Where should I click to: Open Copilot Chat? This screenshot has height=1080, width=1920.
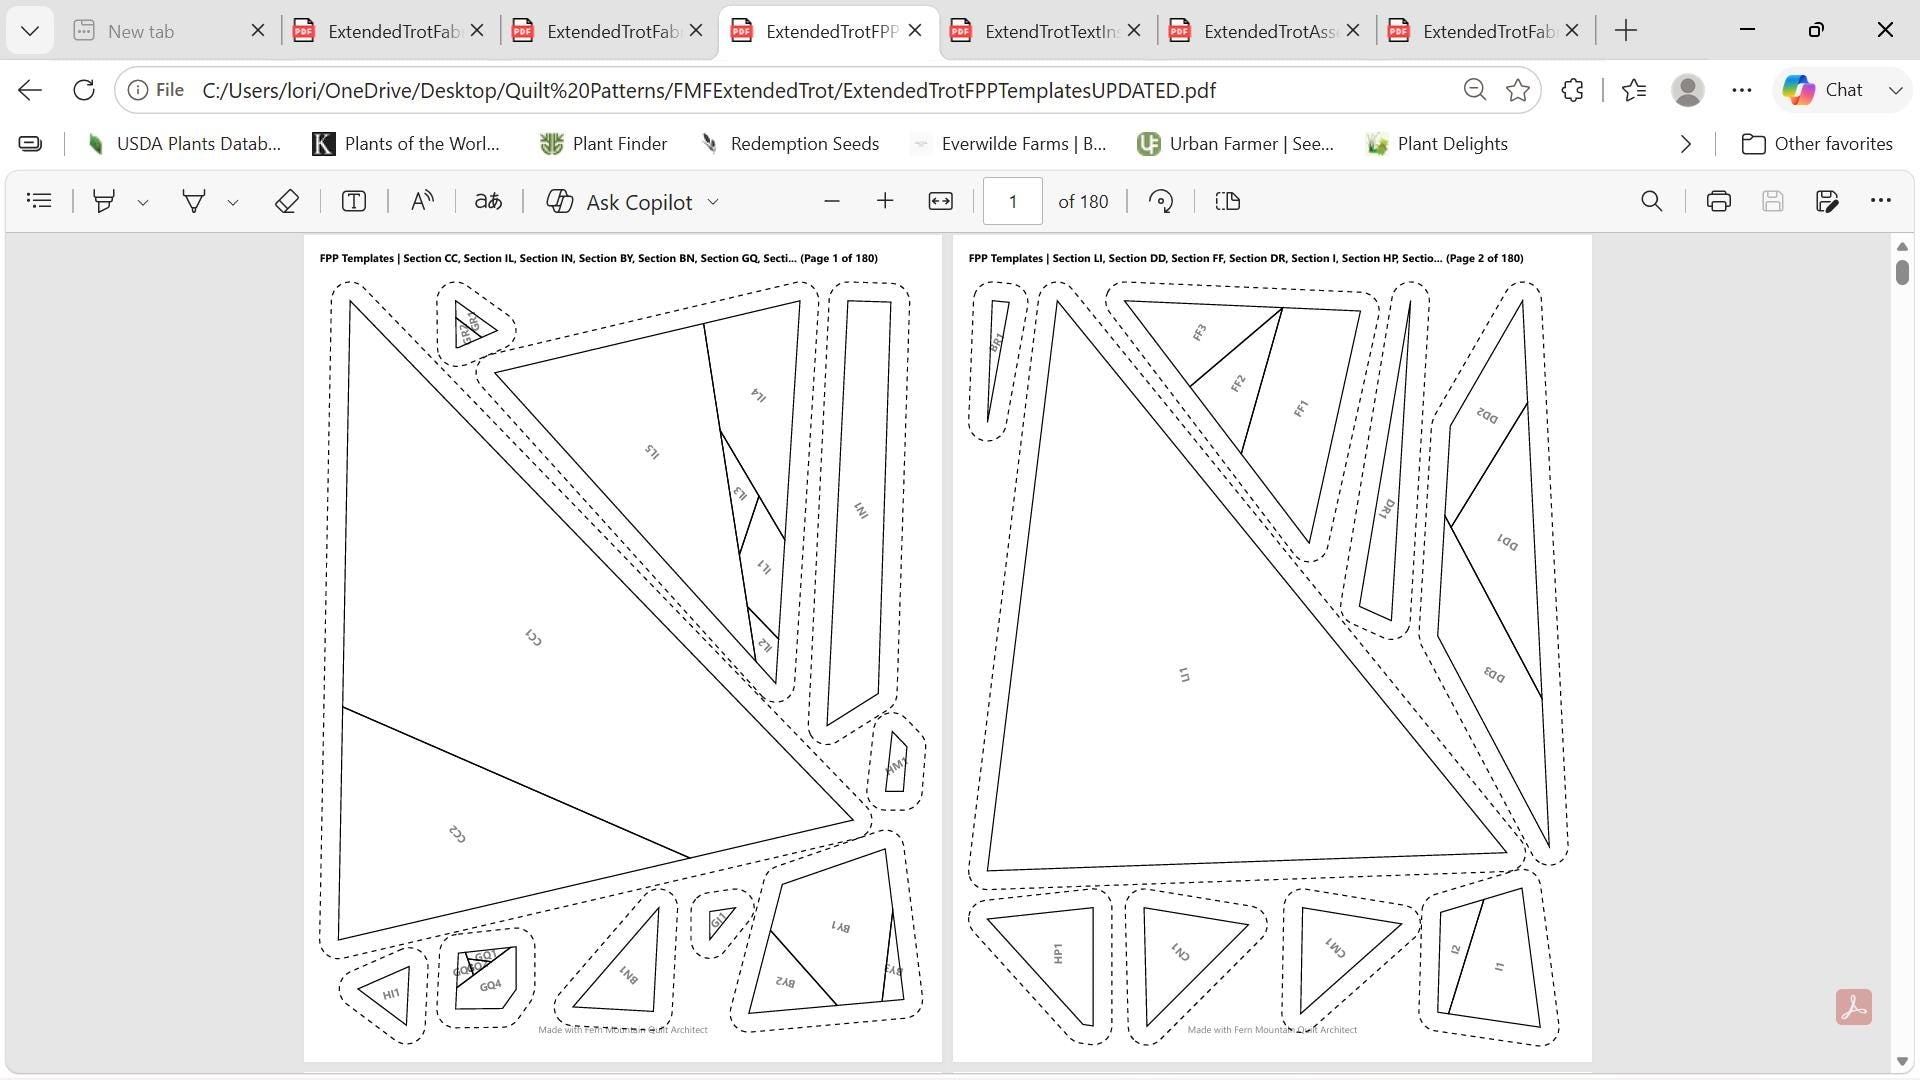(x=1824, y=90)
